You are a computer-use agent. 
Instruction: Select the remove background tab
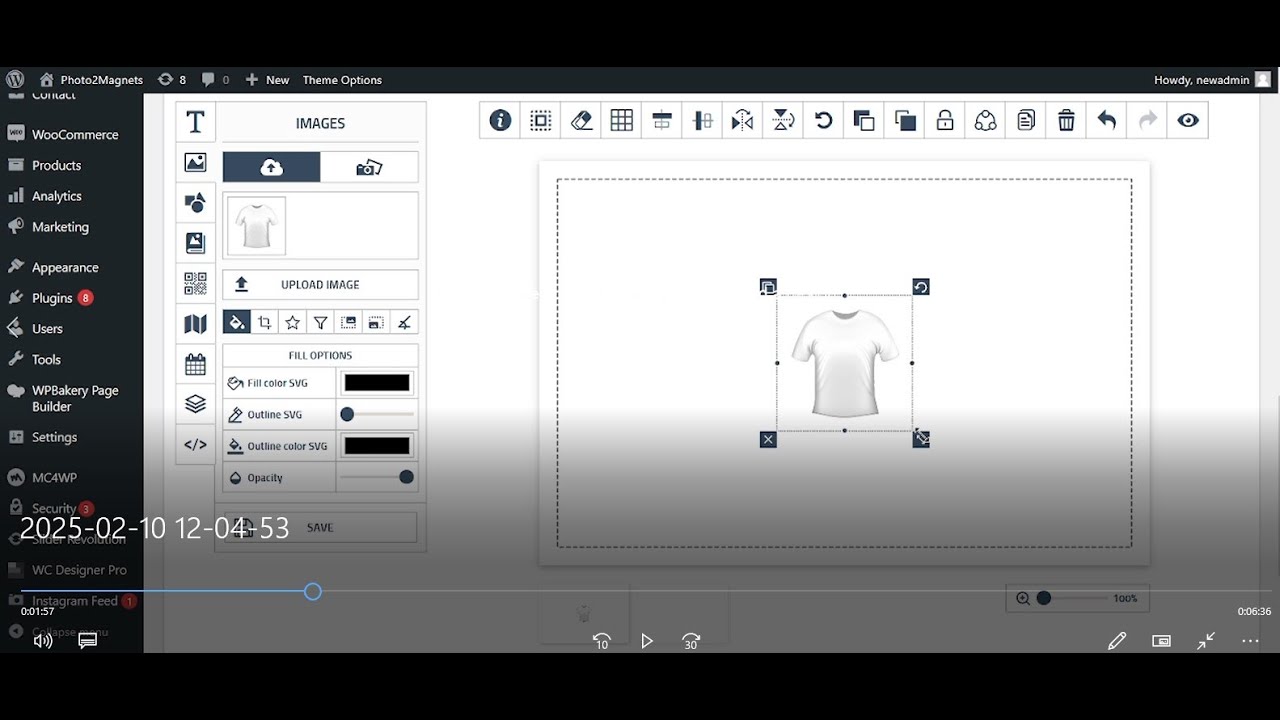pos(404,322)
